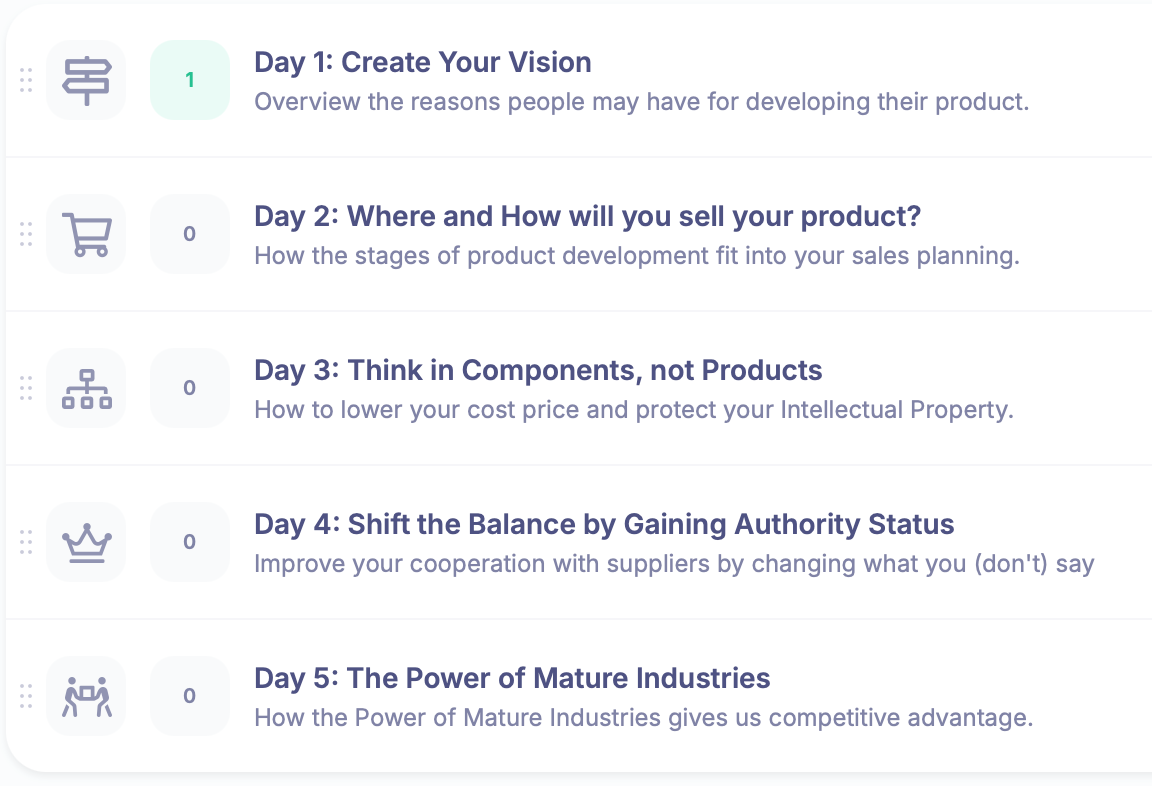Open Day 5: The Power of Mature Industries
This screenshot has width=1152, height=786.
tap(512, 678)
